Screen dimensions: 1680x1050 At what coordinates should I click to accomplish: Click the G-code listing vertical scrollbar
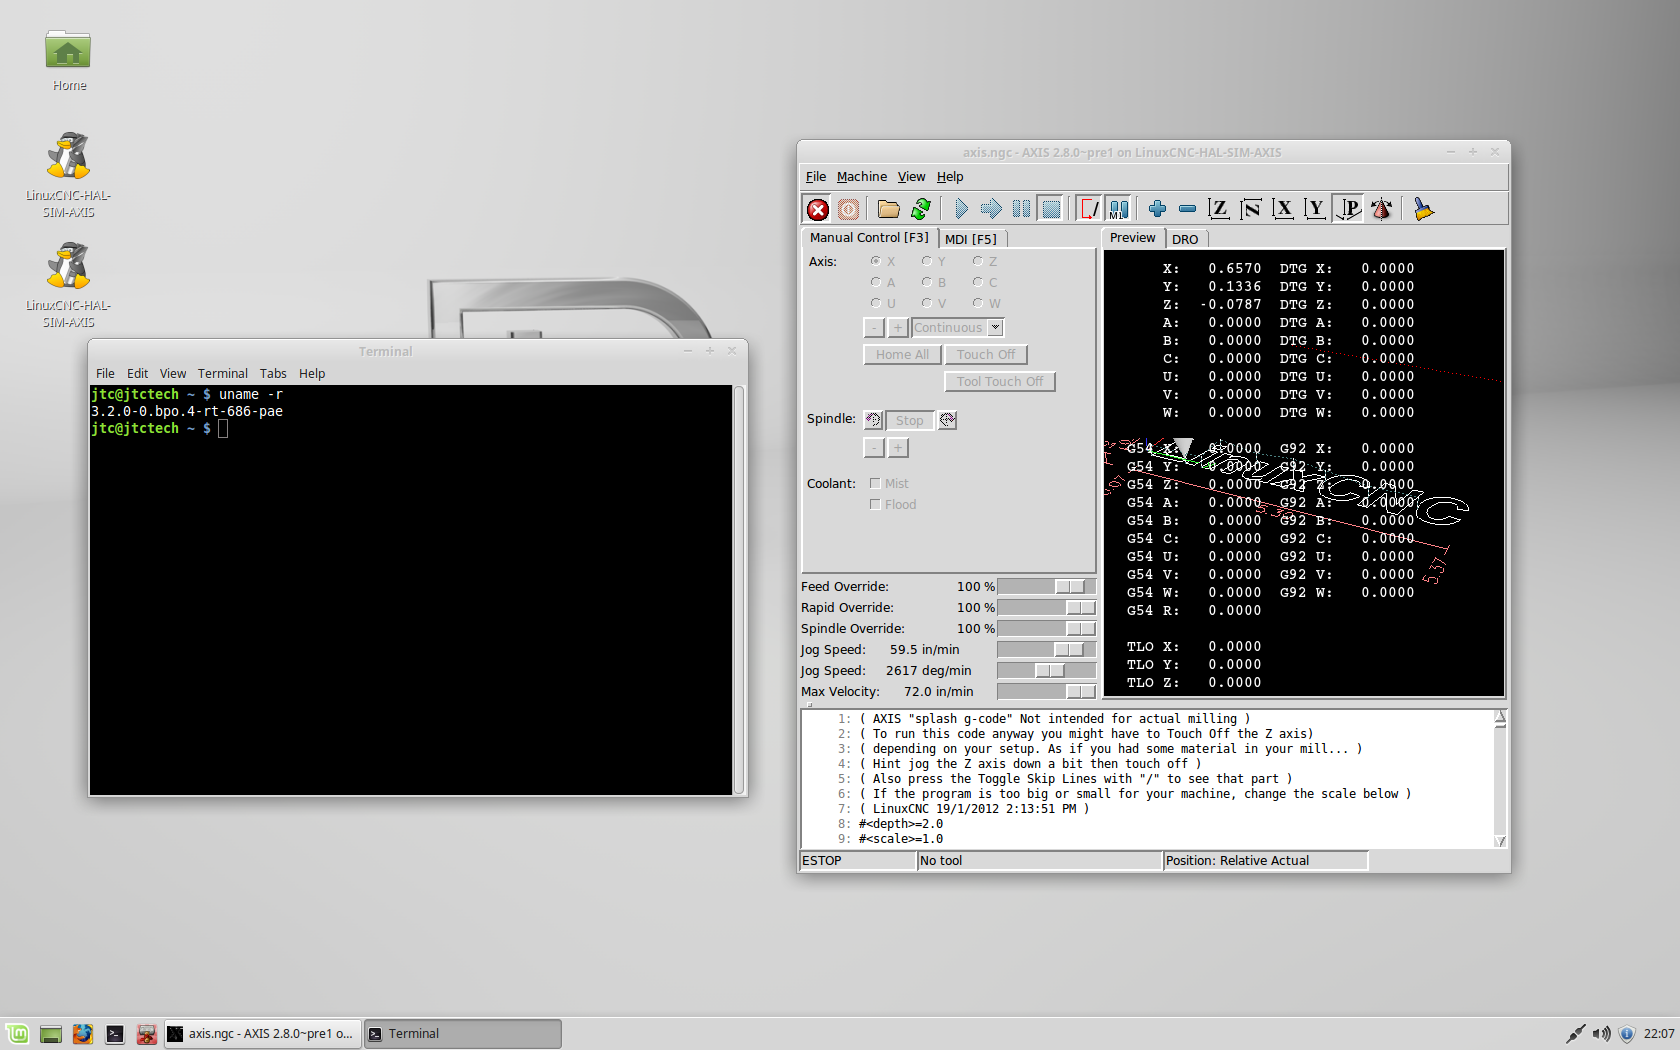tap(1500, 779)
